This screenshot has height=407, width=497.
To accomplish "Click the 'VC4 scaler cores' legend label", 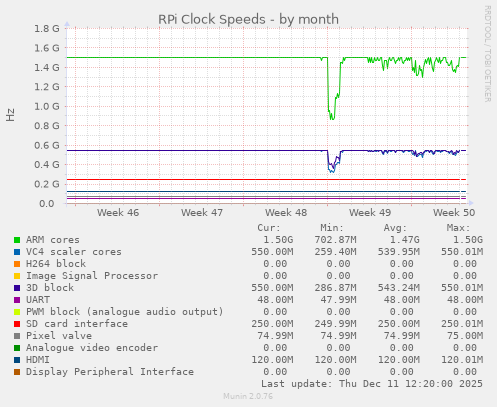I will click(74, 252).
